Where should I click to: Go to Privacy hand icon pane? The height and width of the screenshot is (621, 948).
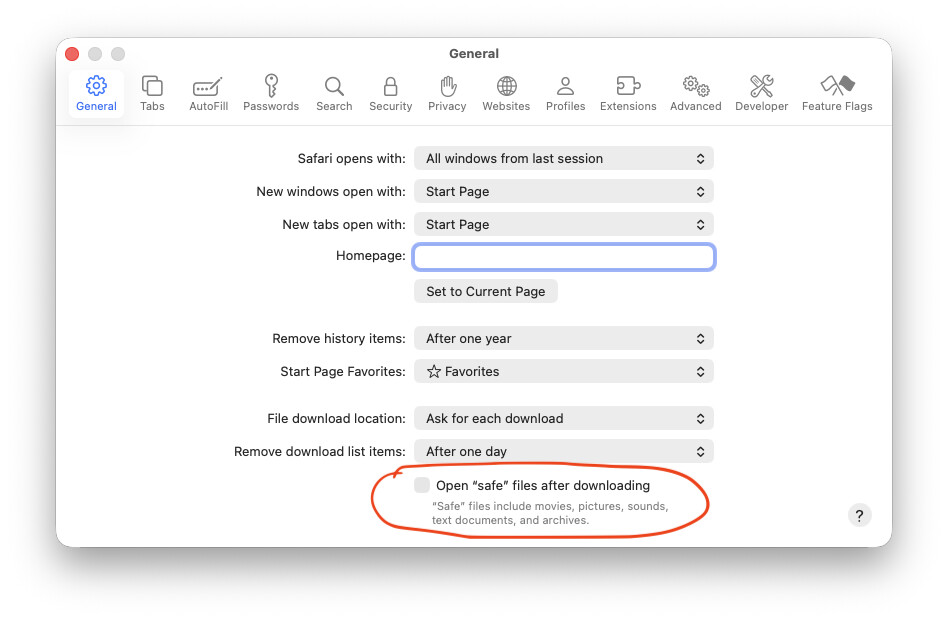447,94
